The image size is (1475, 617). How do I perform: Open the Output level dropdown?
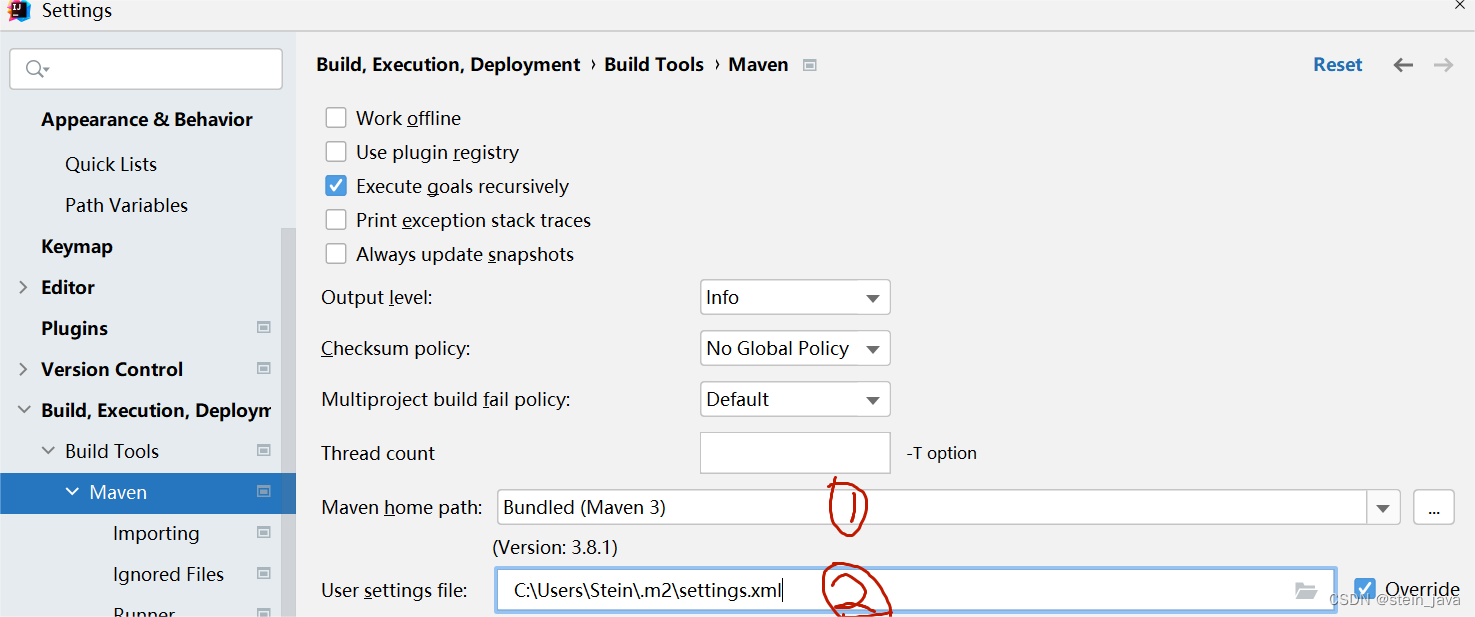tap(795, 297)
